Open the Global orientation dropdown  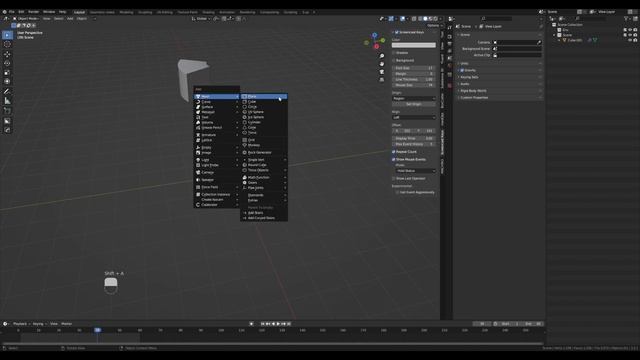[200, 18]
